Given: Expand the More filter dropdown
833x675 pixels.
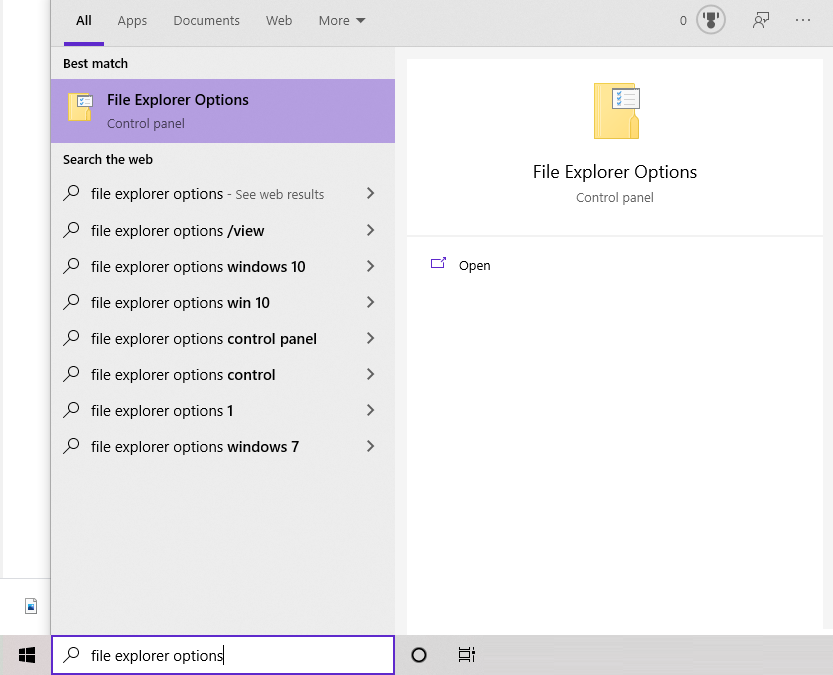Looking at the screenshot, I should [341, 20].
